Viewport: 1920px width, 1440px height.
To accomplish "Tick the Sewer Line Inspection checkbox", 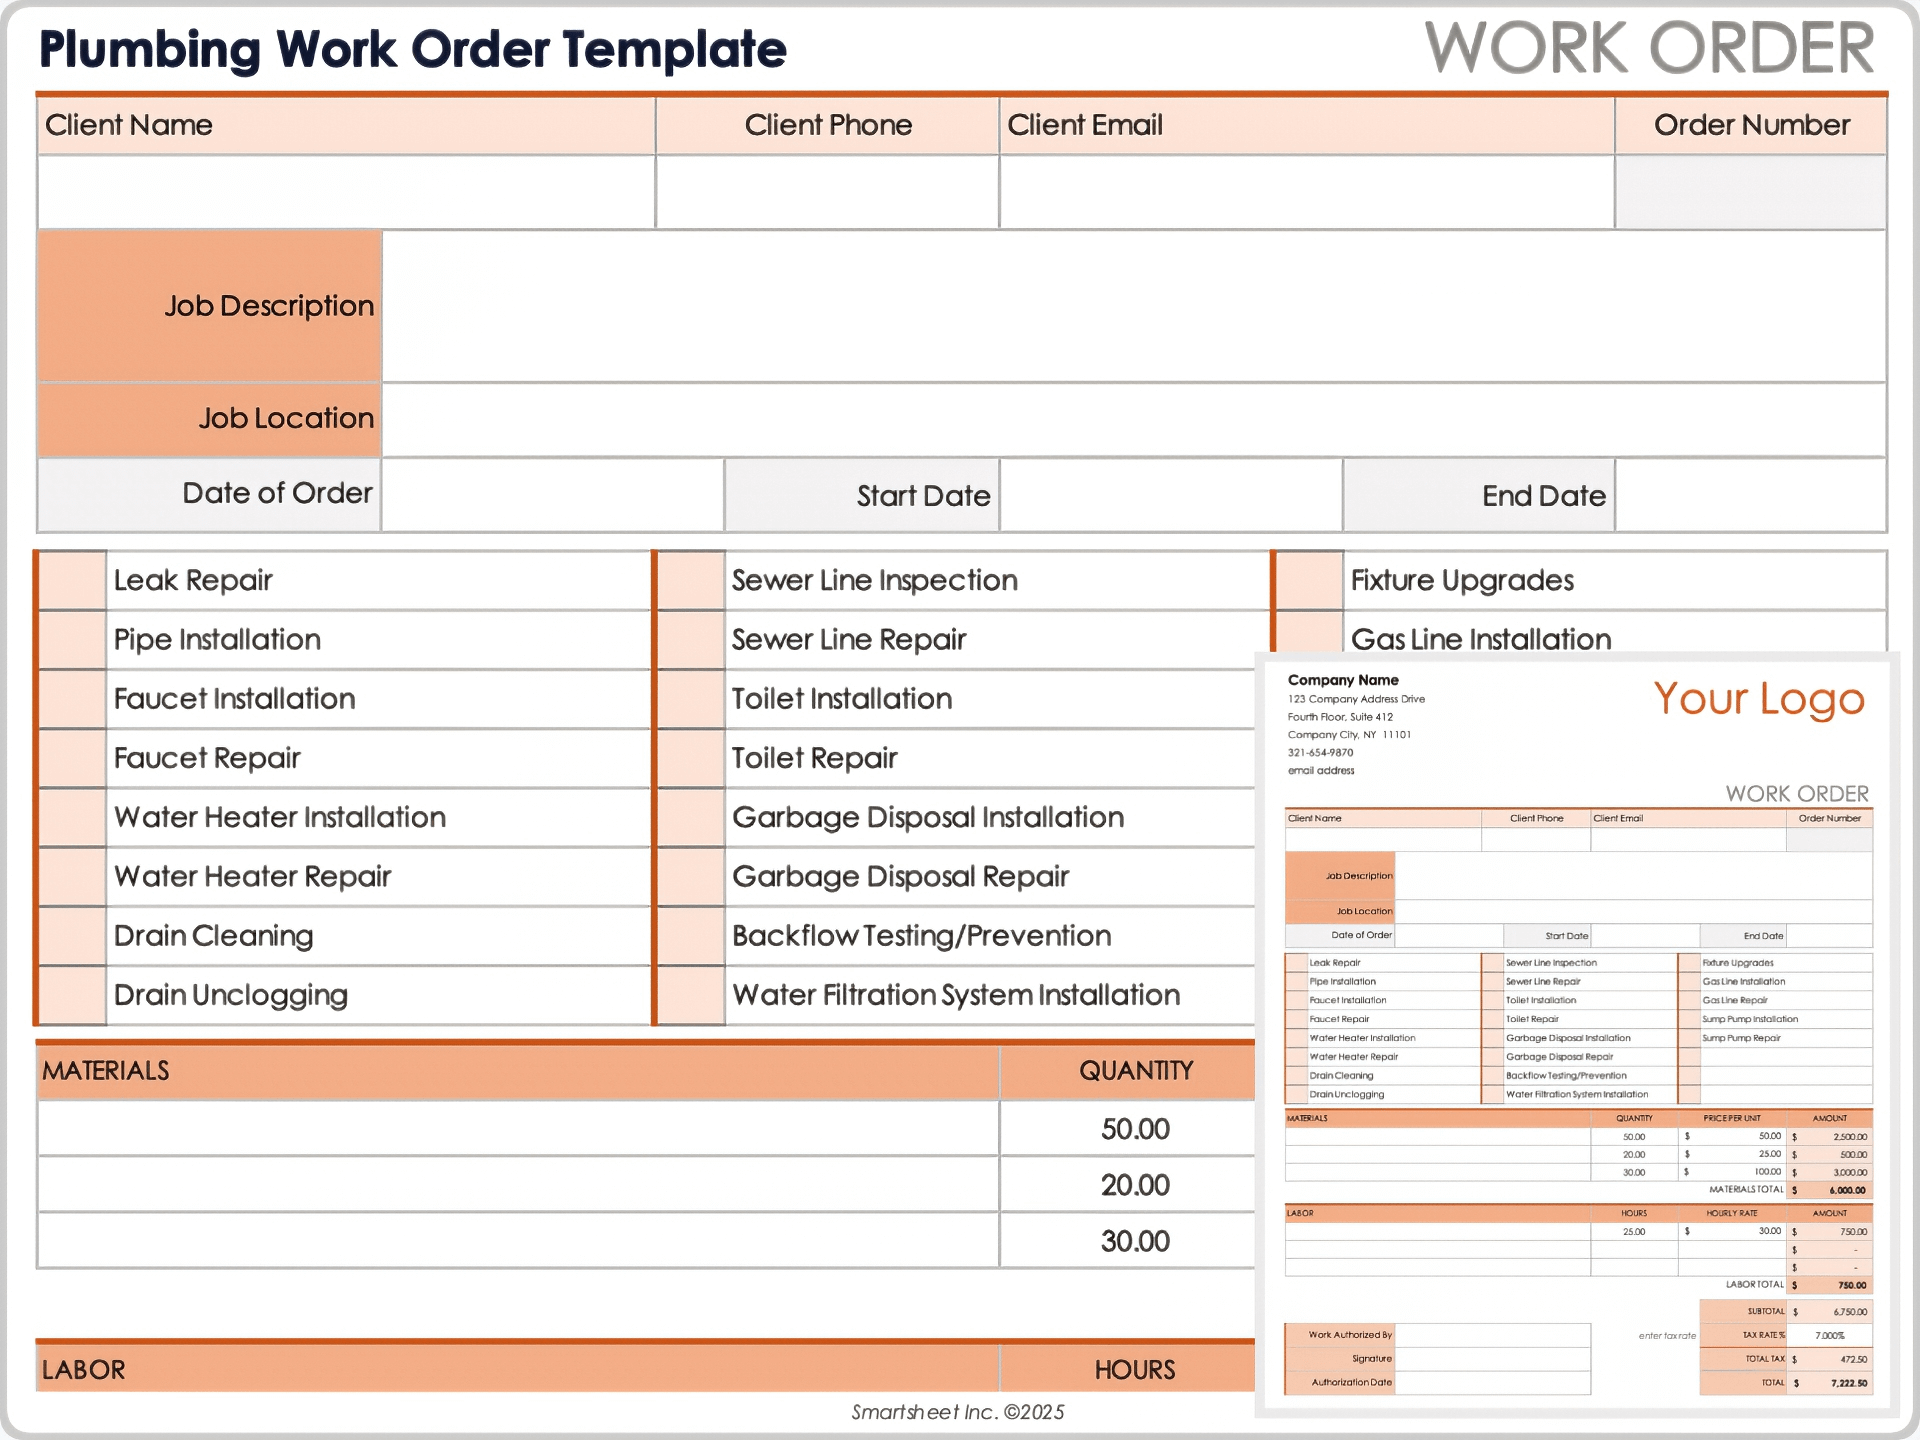I will coord(691,581).
